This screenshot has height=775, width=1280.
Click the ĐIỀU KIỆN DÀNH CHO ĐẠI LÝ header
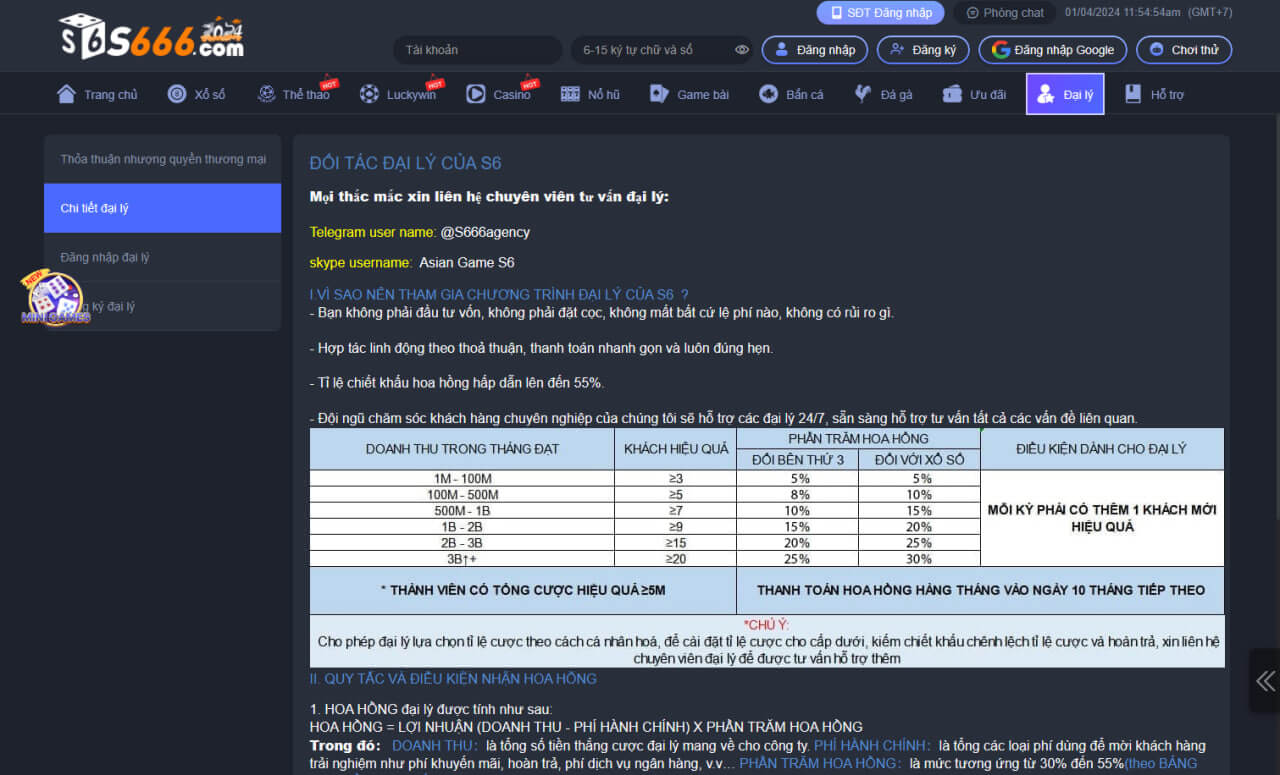tap(1101, 449)
